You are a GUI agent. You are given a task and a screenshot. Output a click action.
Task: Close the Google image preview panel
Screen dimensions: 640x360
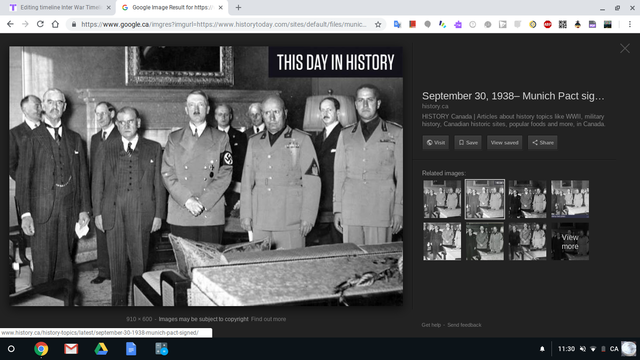click(x=625, y=49)
